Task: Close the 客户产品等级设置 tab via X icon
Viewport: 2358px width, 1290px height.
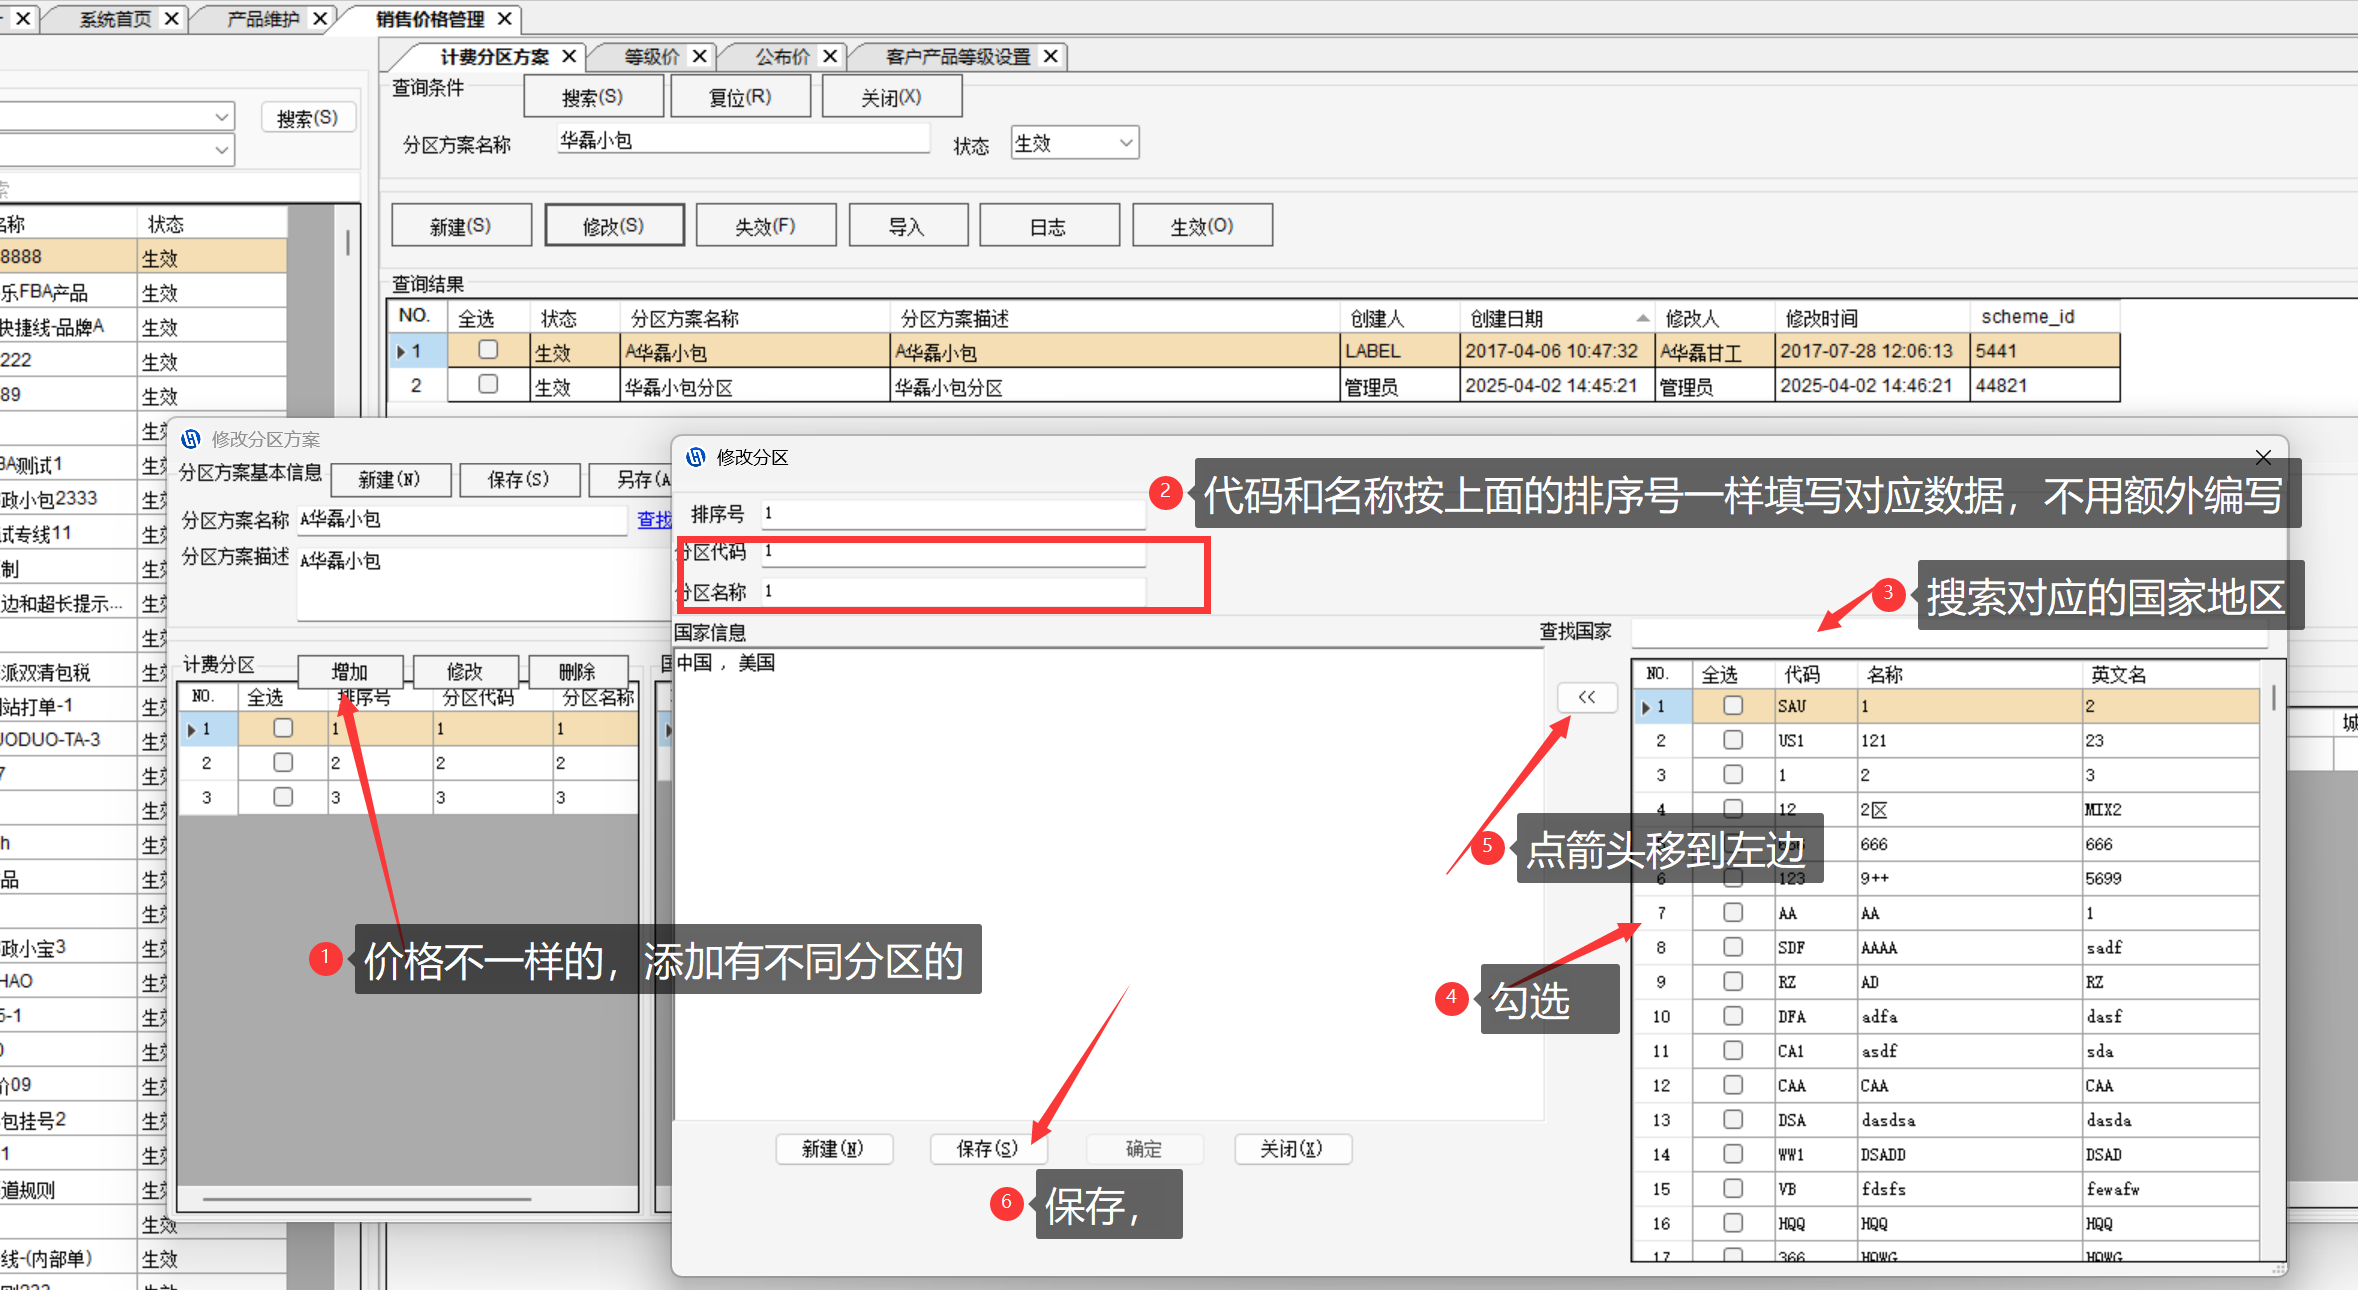Action: [1051, 56]
